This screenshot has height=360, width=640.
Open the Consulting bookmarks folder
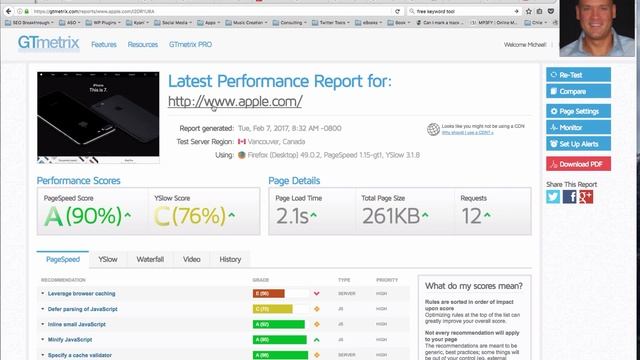[289, 23]
